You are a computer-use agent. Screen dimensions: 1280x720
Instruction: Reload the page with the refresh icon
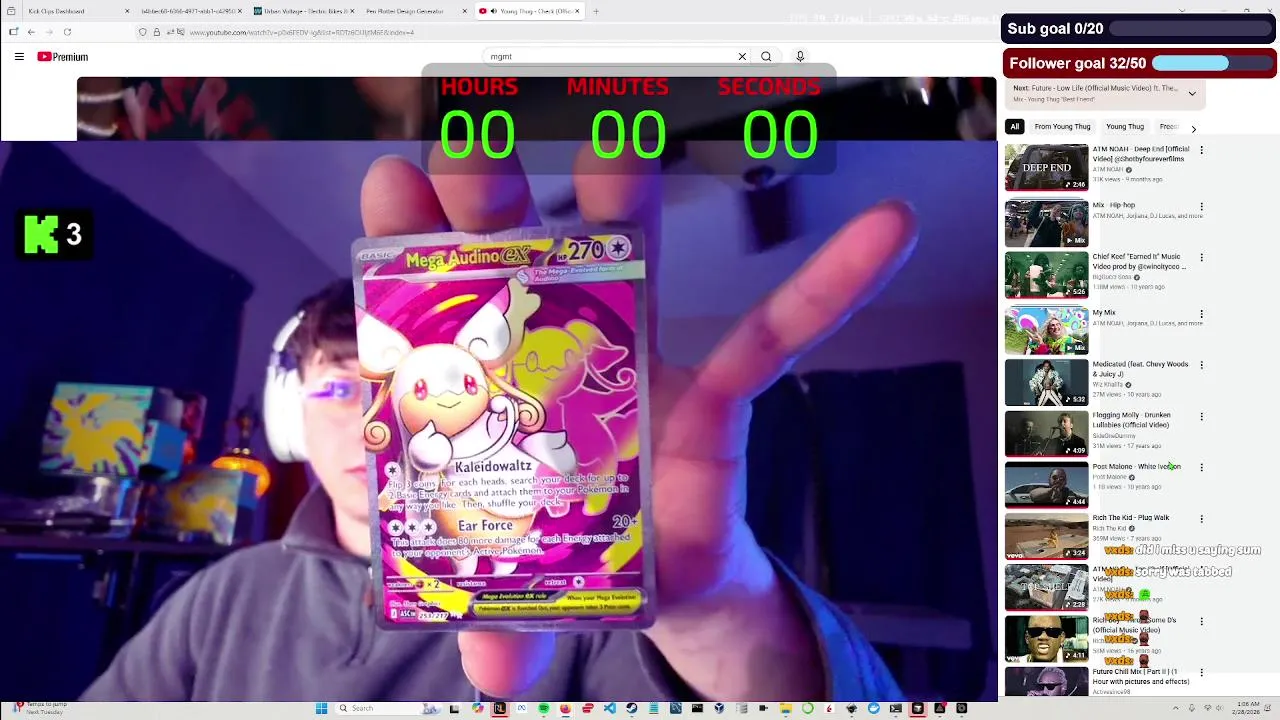[x=67, y=32]
